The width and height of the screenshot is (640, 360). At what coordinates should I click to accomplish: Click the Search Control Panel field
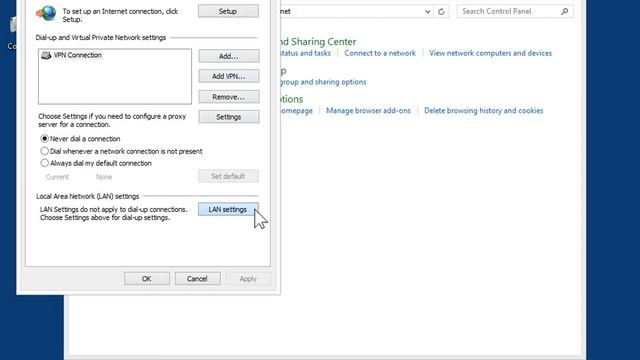coord(515,11)
